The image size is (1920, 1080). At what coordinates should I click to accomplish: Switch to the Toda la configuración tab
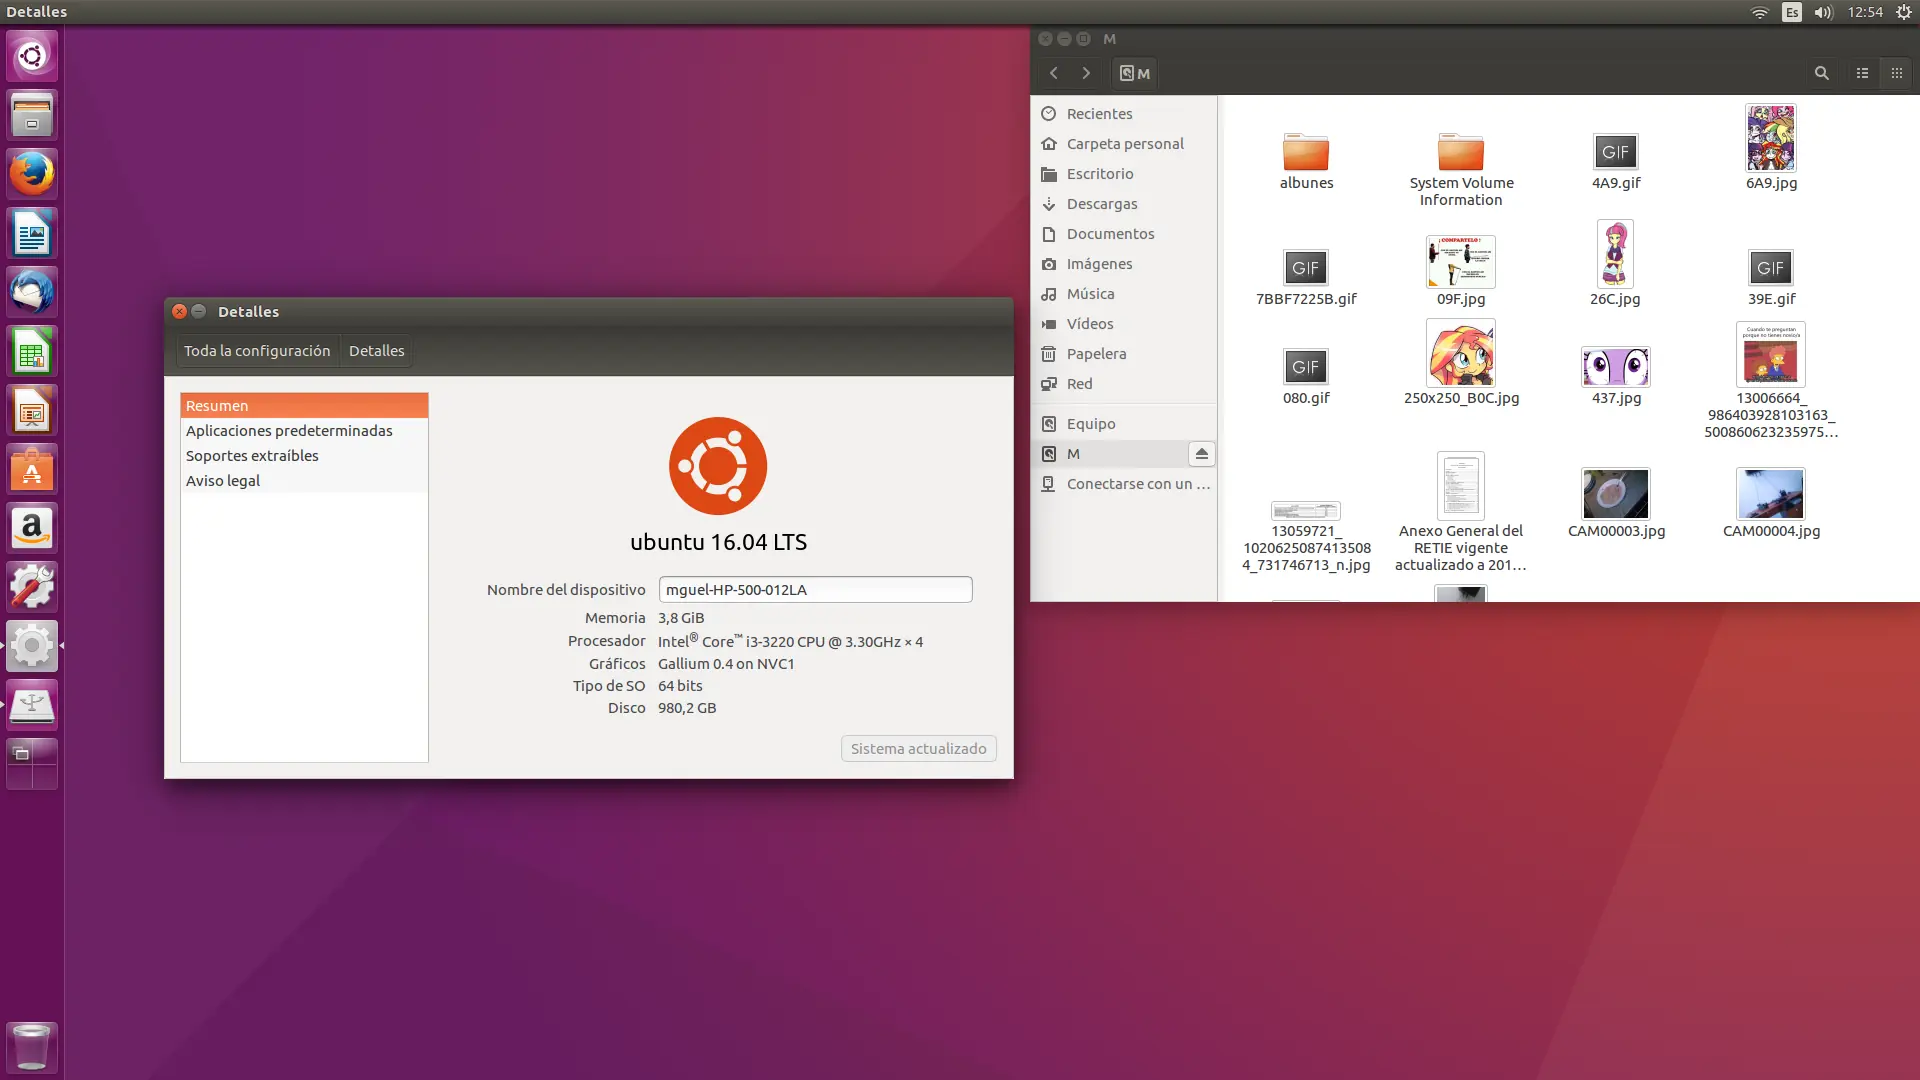point(256,350)
